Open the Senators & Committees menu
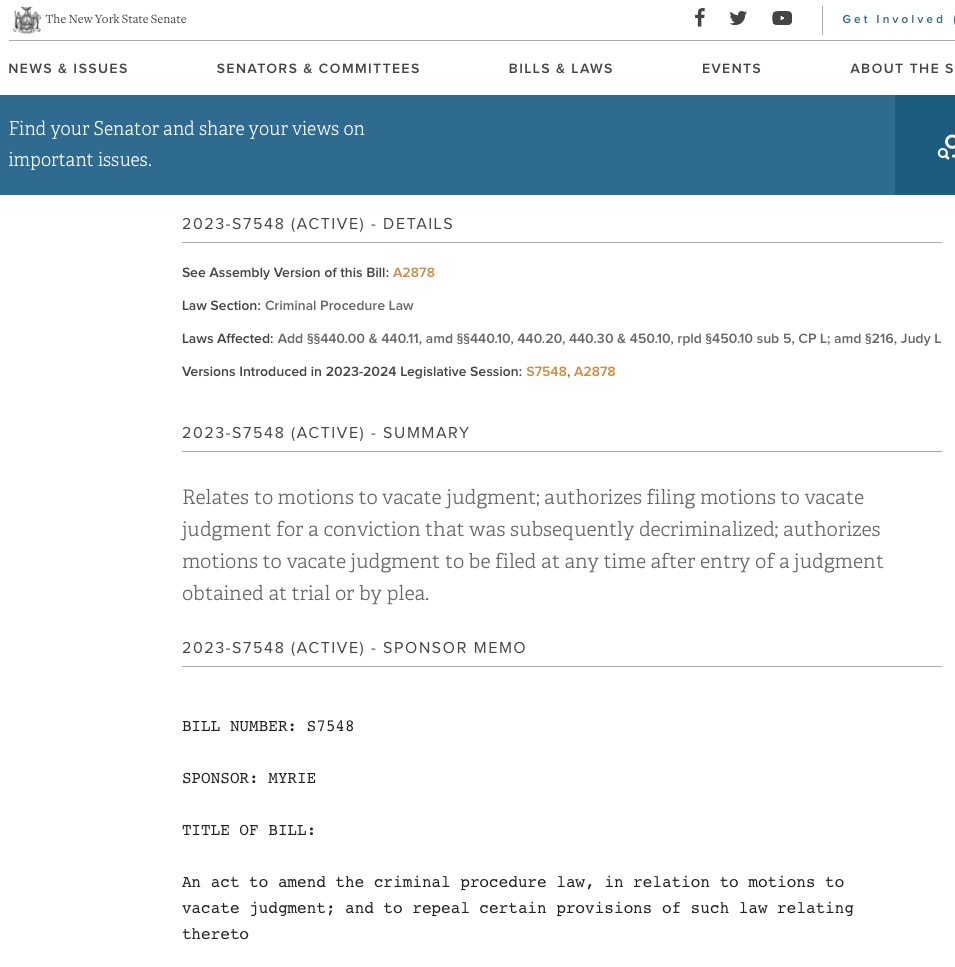Viewport: 955px width, 967px height. coord(318,69)
